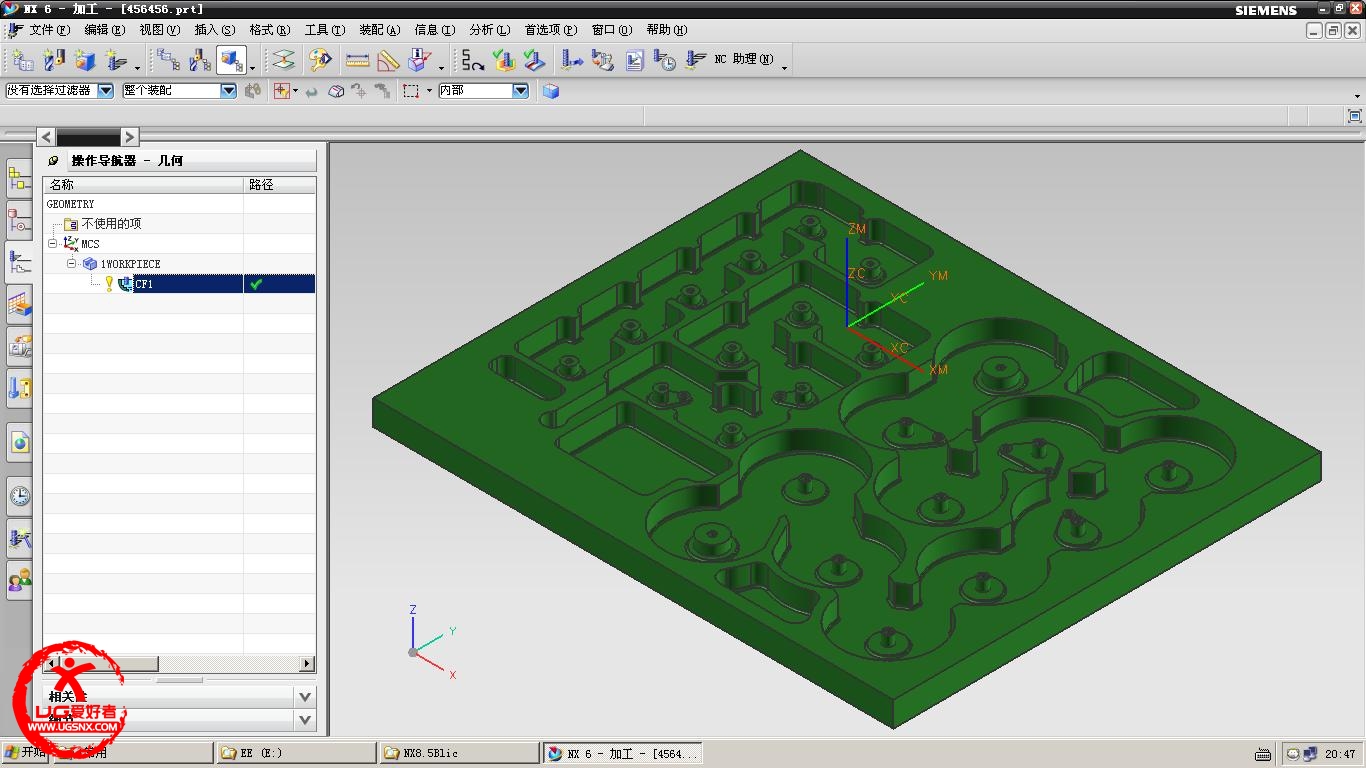Click the Create Program toolbar icon
This screenshot has width=1366, height=768.
[23, 61]
